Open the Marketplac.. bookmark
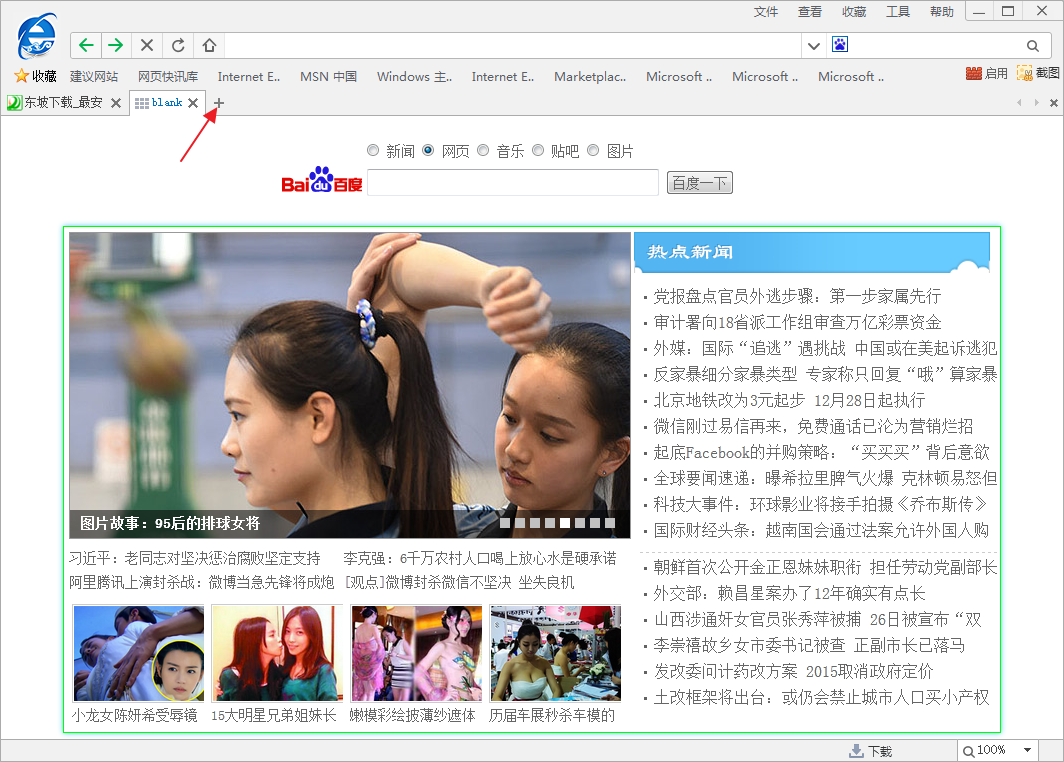 (x=590, y=76)
